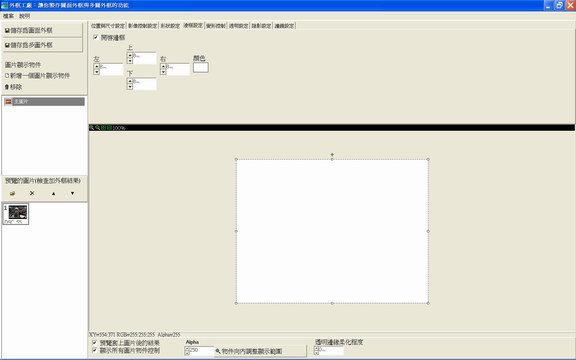Click the red icon beside 主圖片
576x360 pixels.
click(8, 101)
